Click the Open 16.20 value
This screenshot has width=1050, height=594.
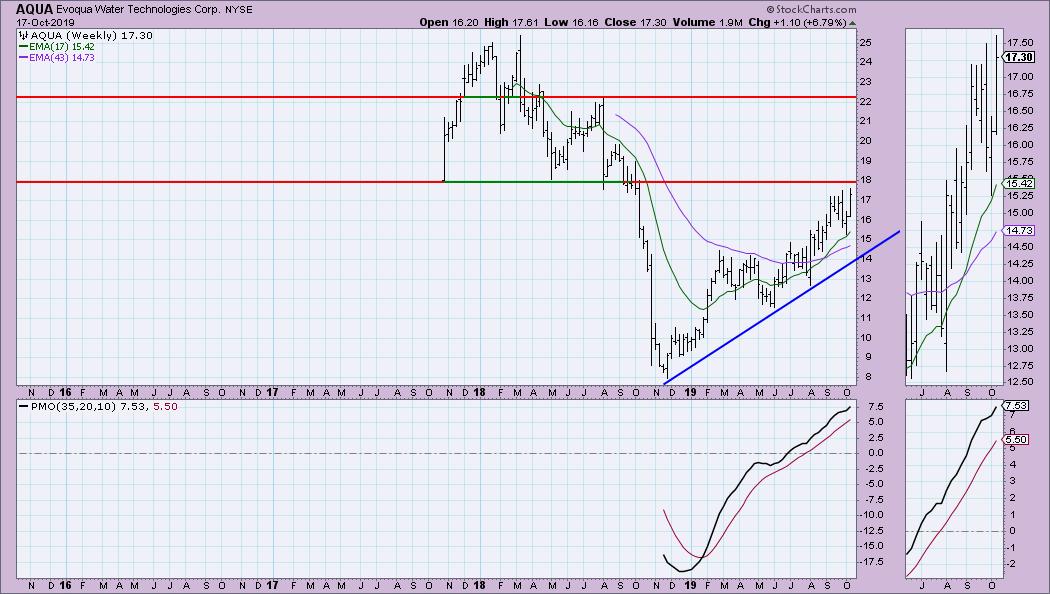[x=449, y=22]
